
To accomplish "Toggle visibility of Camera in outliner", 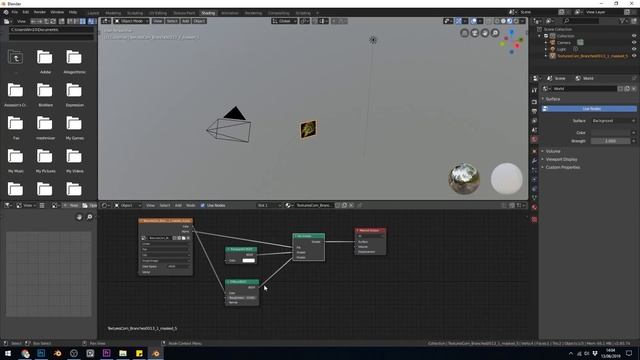I will (x=634, y=42).
